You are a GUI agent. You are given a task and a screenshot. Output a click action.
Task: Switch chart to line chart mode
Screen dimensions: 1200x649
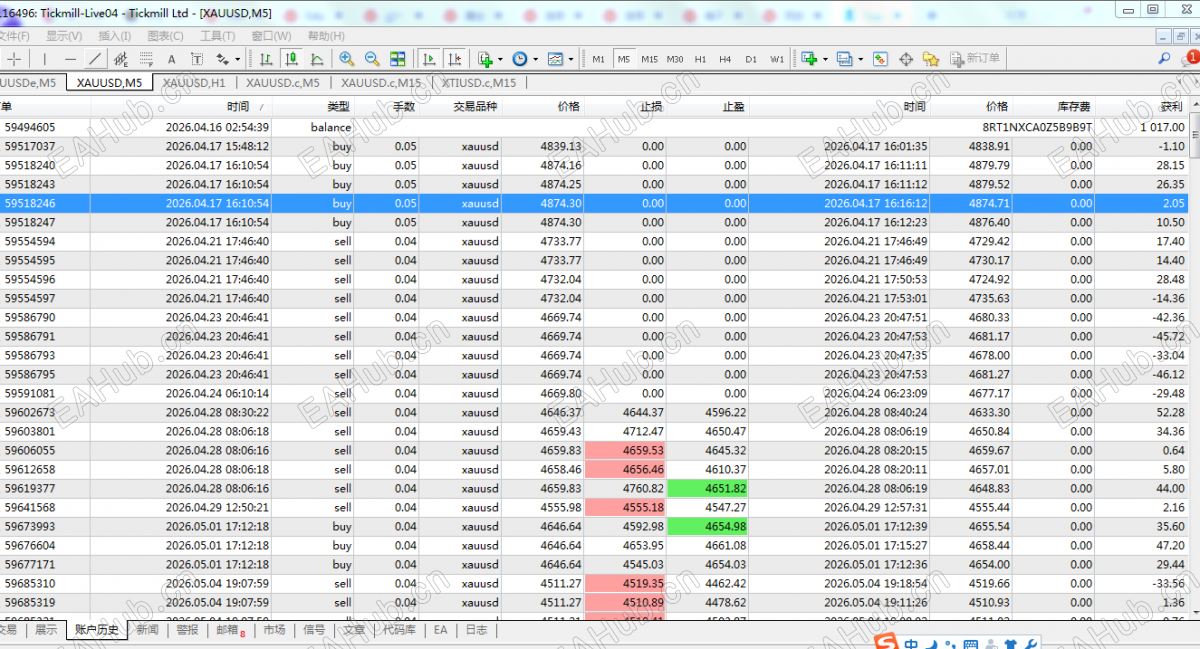pyautogui.click(x=317, y=59)
